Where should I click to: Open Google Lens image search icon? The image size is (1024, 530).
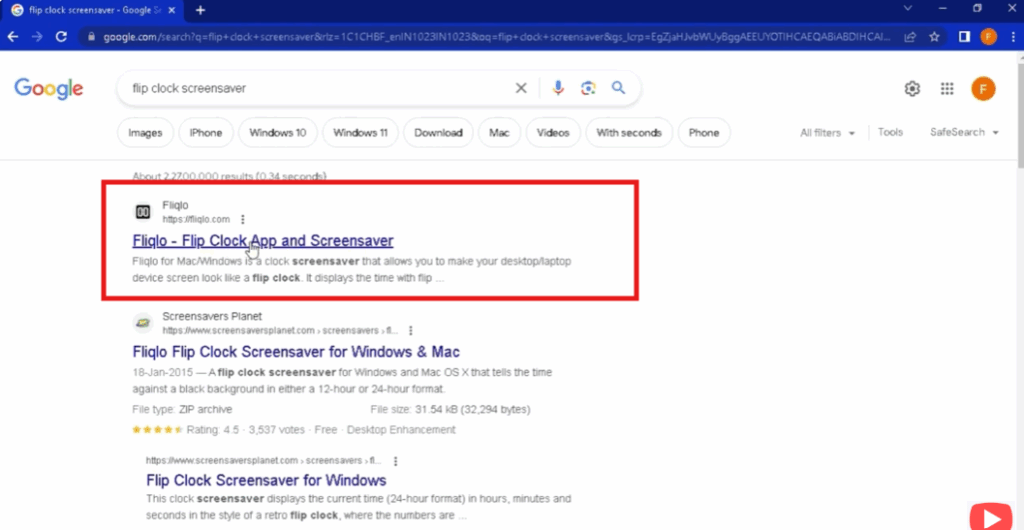click(588, 88)
